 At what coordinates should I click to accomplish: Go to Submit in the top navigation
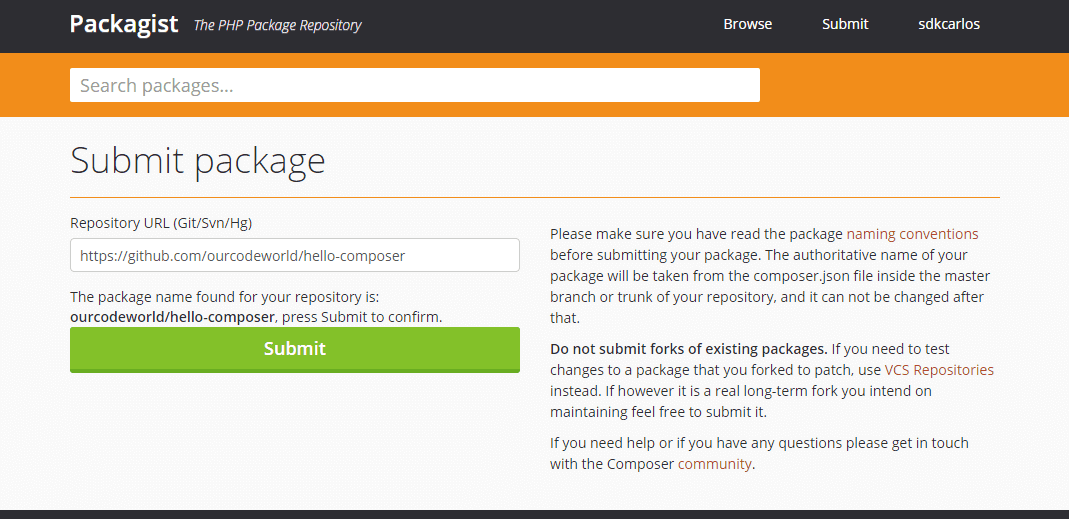pyautogui.click(x=845, y=24)
